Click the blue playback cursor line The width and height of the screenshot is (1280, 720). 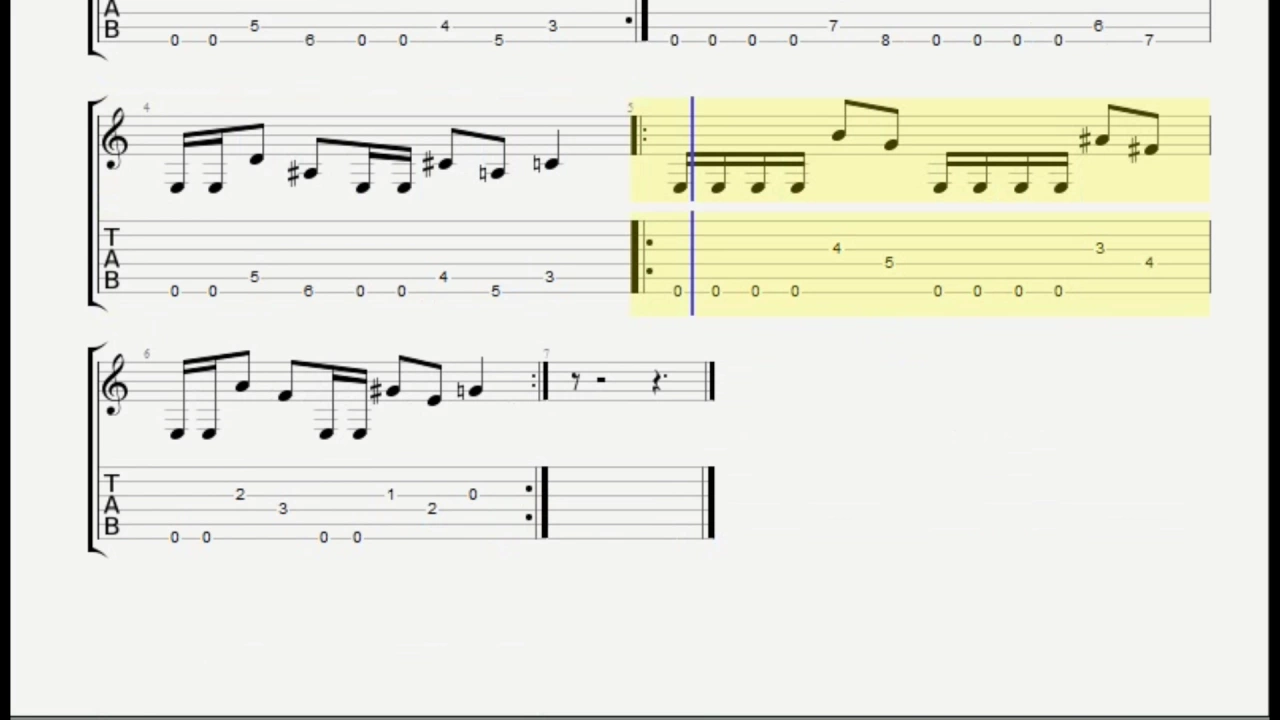pos(692,206)
